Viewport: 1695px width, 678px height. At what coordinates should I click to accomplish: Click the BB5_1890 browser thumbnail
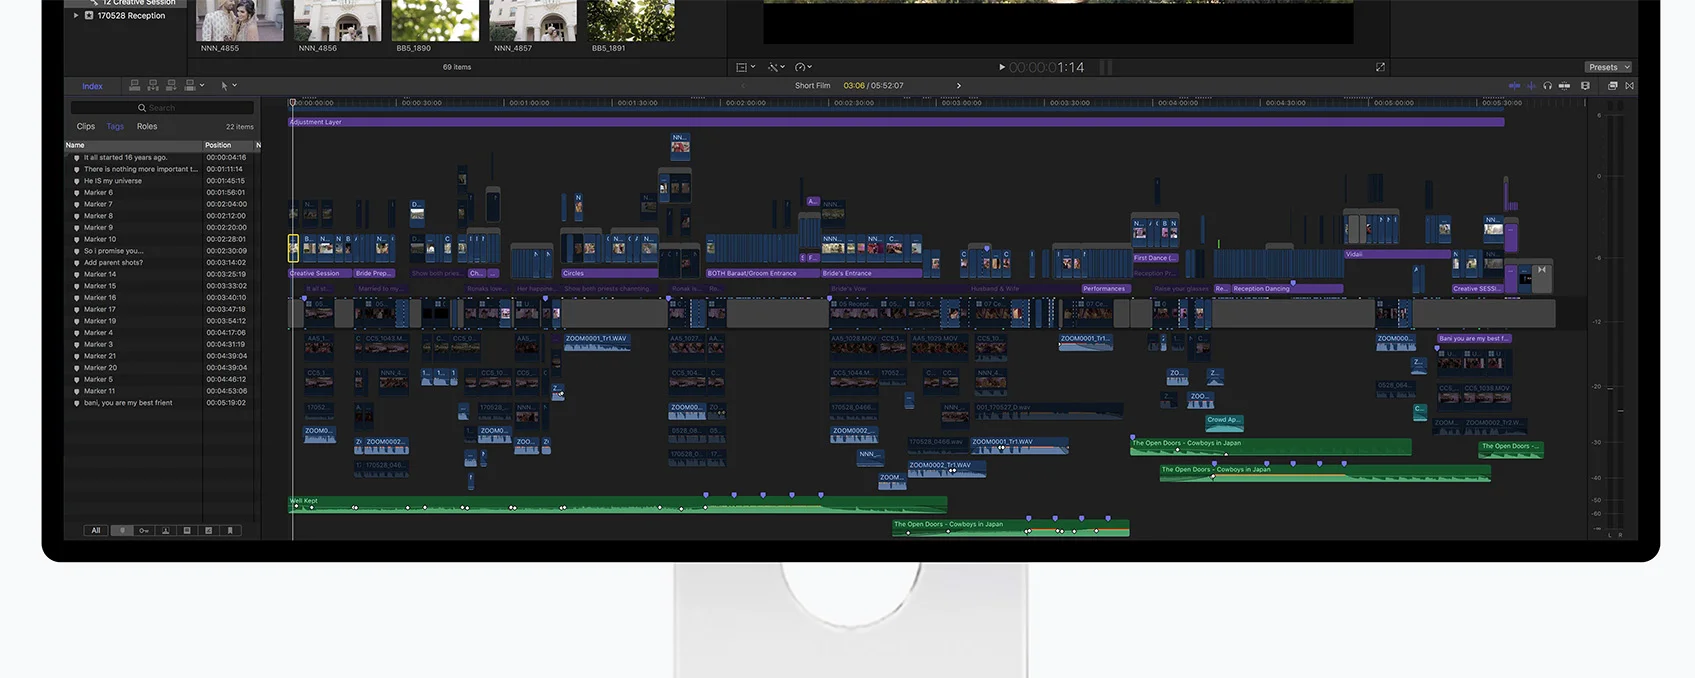pyautogui.click(x=435, y=20)
